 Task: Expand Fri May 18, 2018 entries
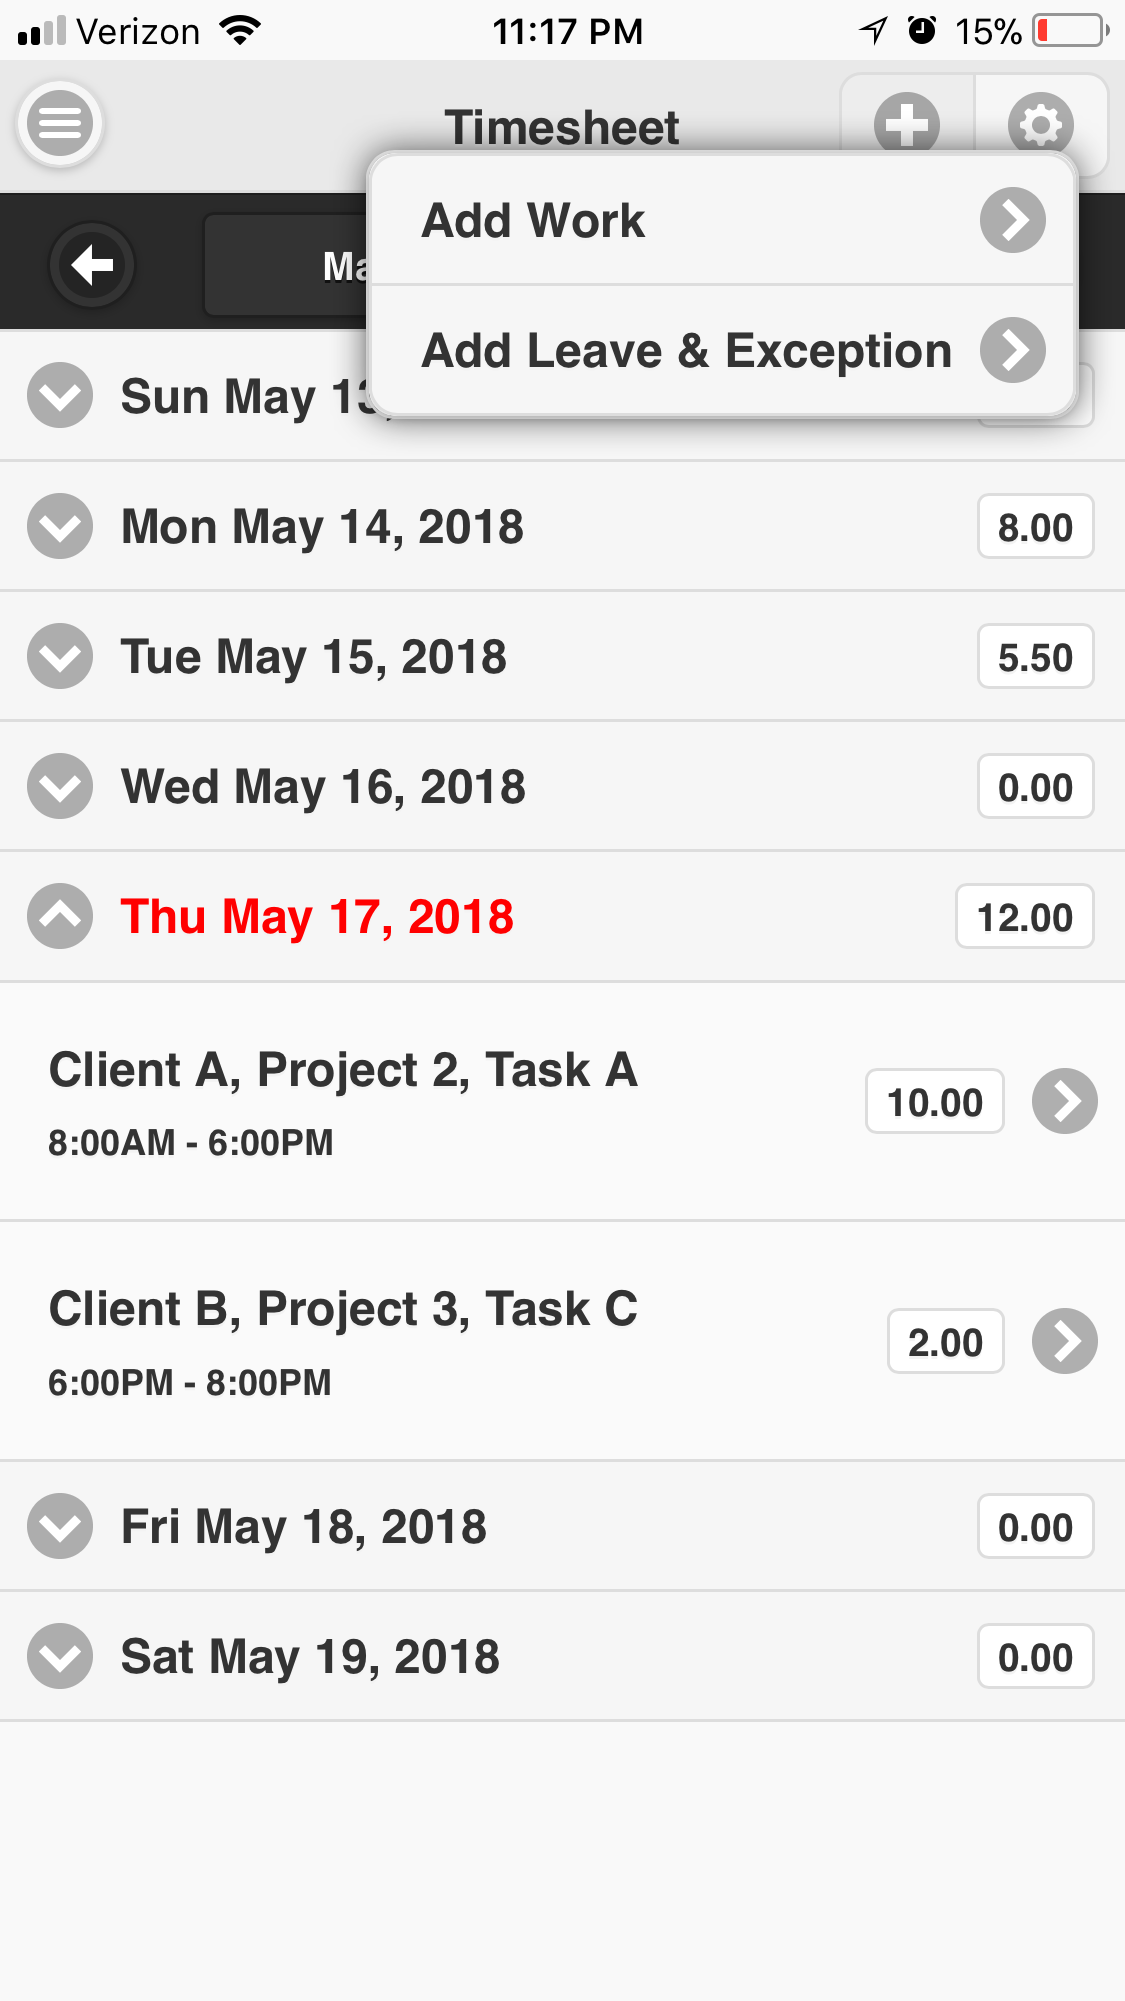[60, 1526]
